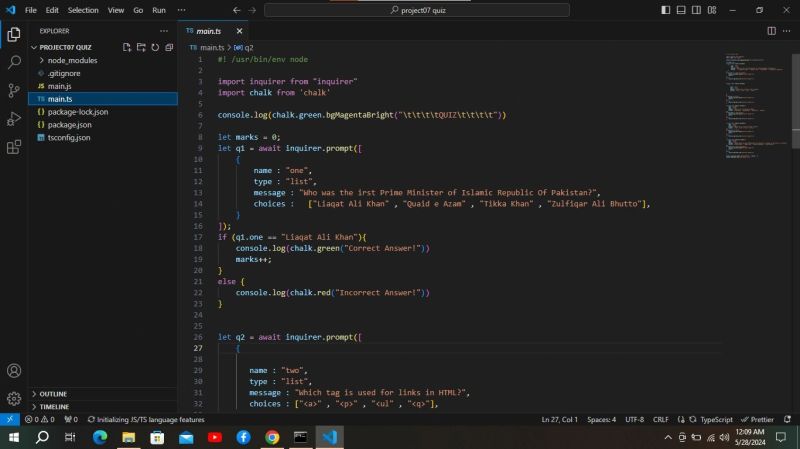Screen dimensions: 800x449
Task: Change the Spaces: 4 indentation setting
Action: click(x=601, y=419)
